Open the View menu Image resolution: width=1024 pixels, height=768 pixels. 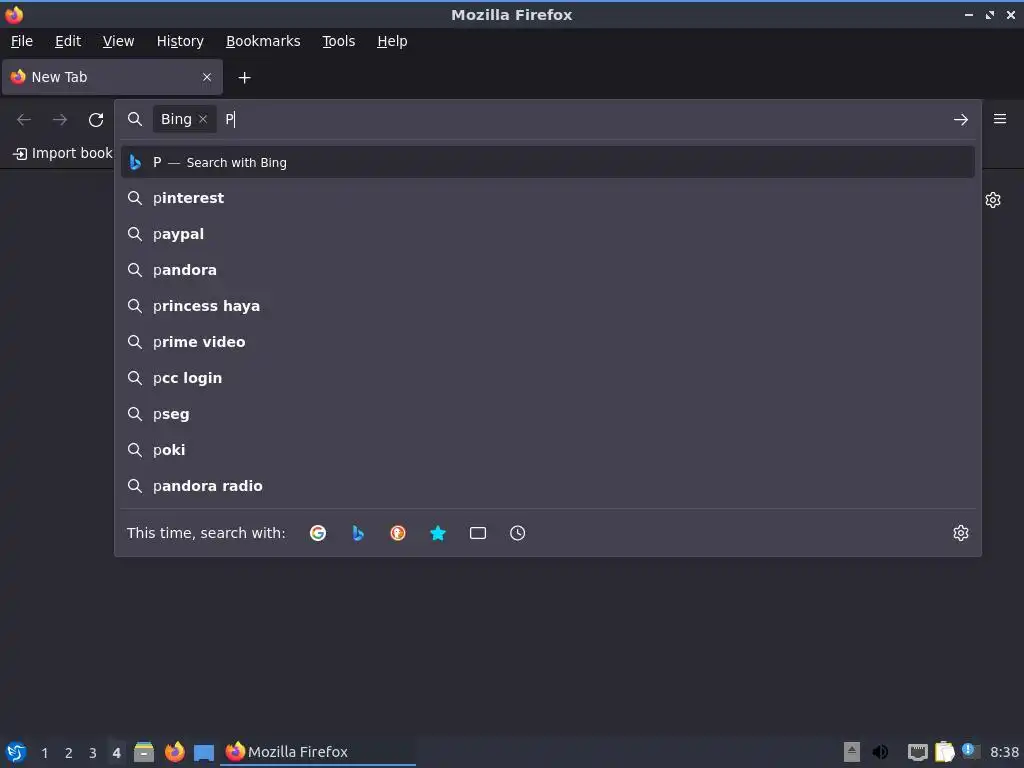(x=118, y=41)
